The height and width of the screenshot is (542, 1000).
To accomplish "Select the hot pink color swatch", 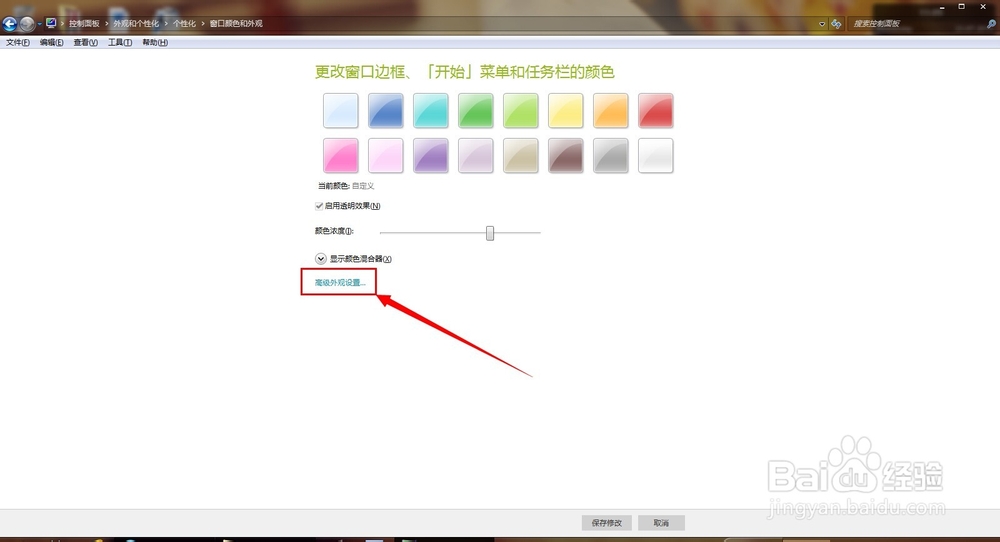I will pos(341,156).
